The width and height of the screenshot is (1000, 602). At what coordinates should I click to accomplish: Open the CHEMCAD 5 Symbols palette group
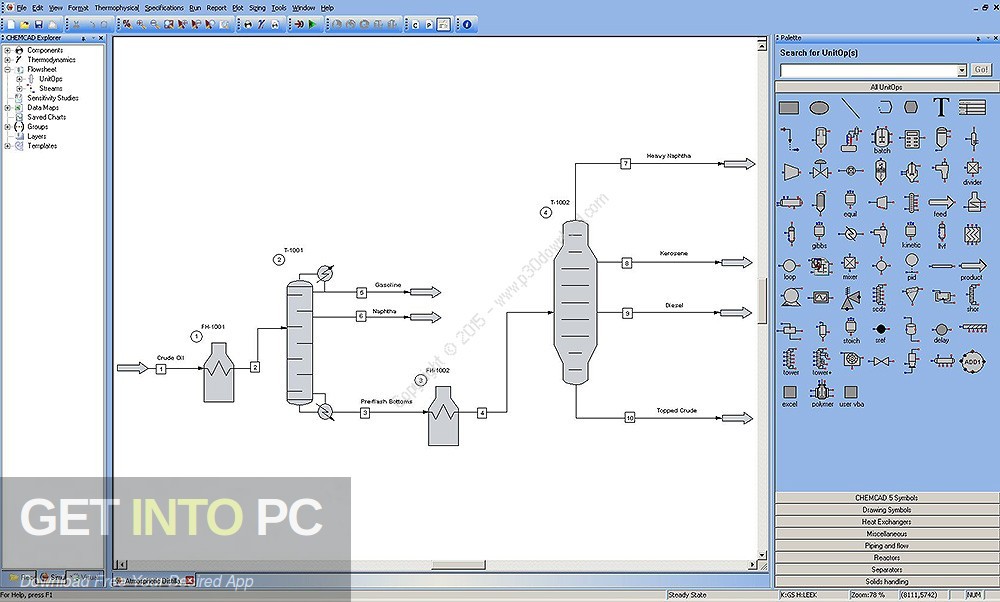coord(886,497)
